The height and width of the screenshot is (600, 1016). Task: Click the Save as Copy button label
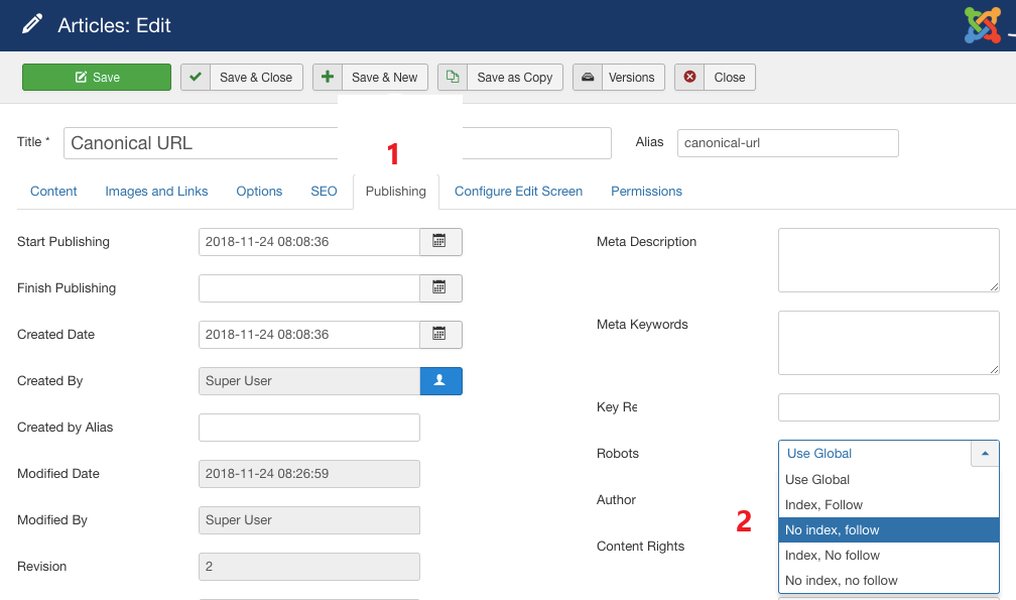pyautogui.click(x=515, y=77)
